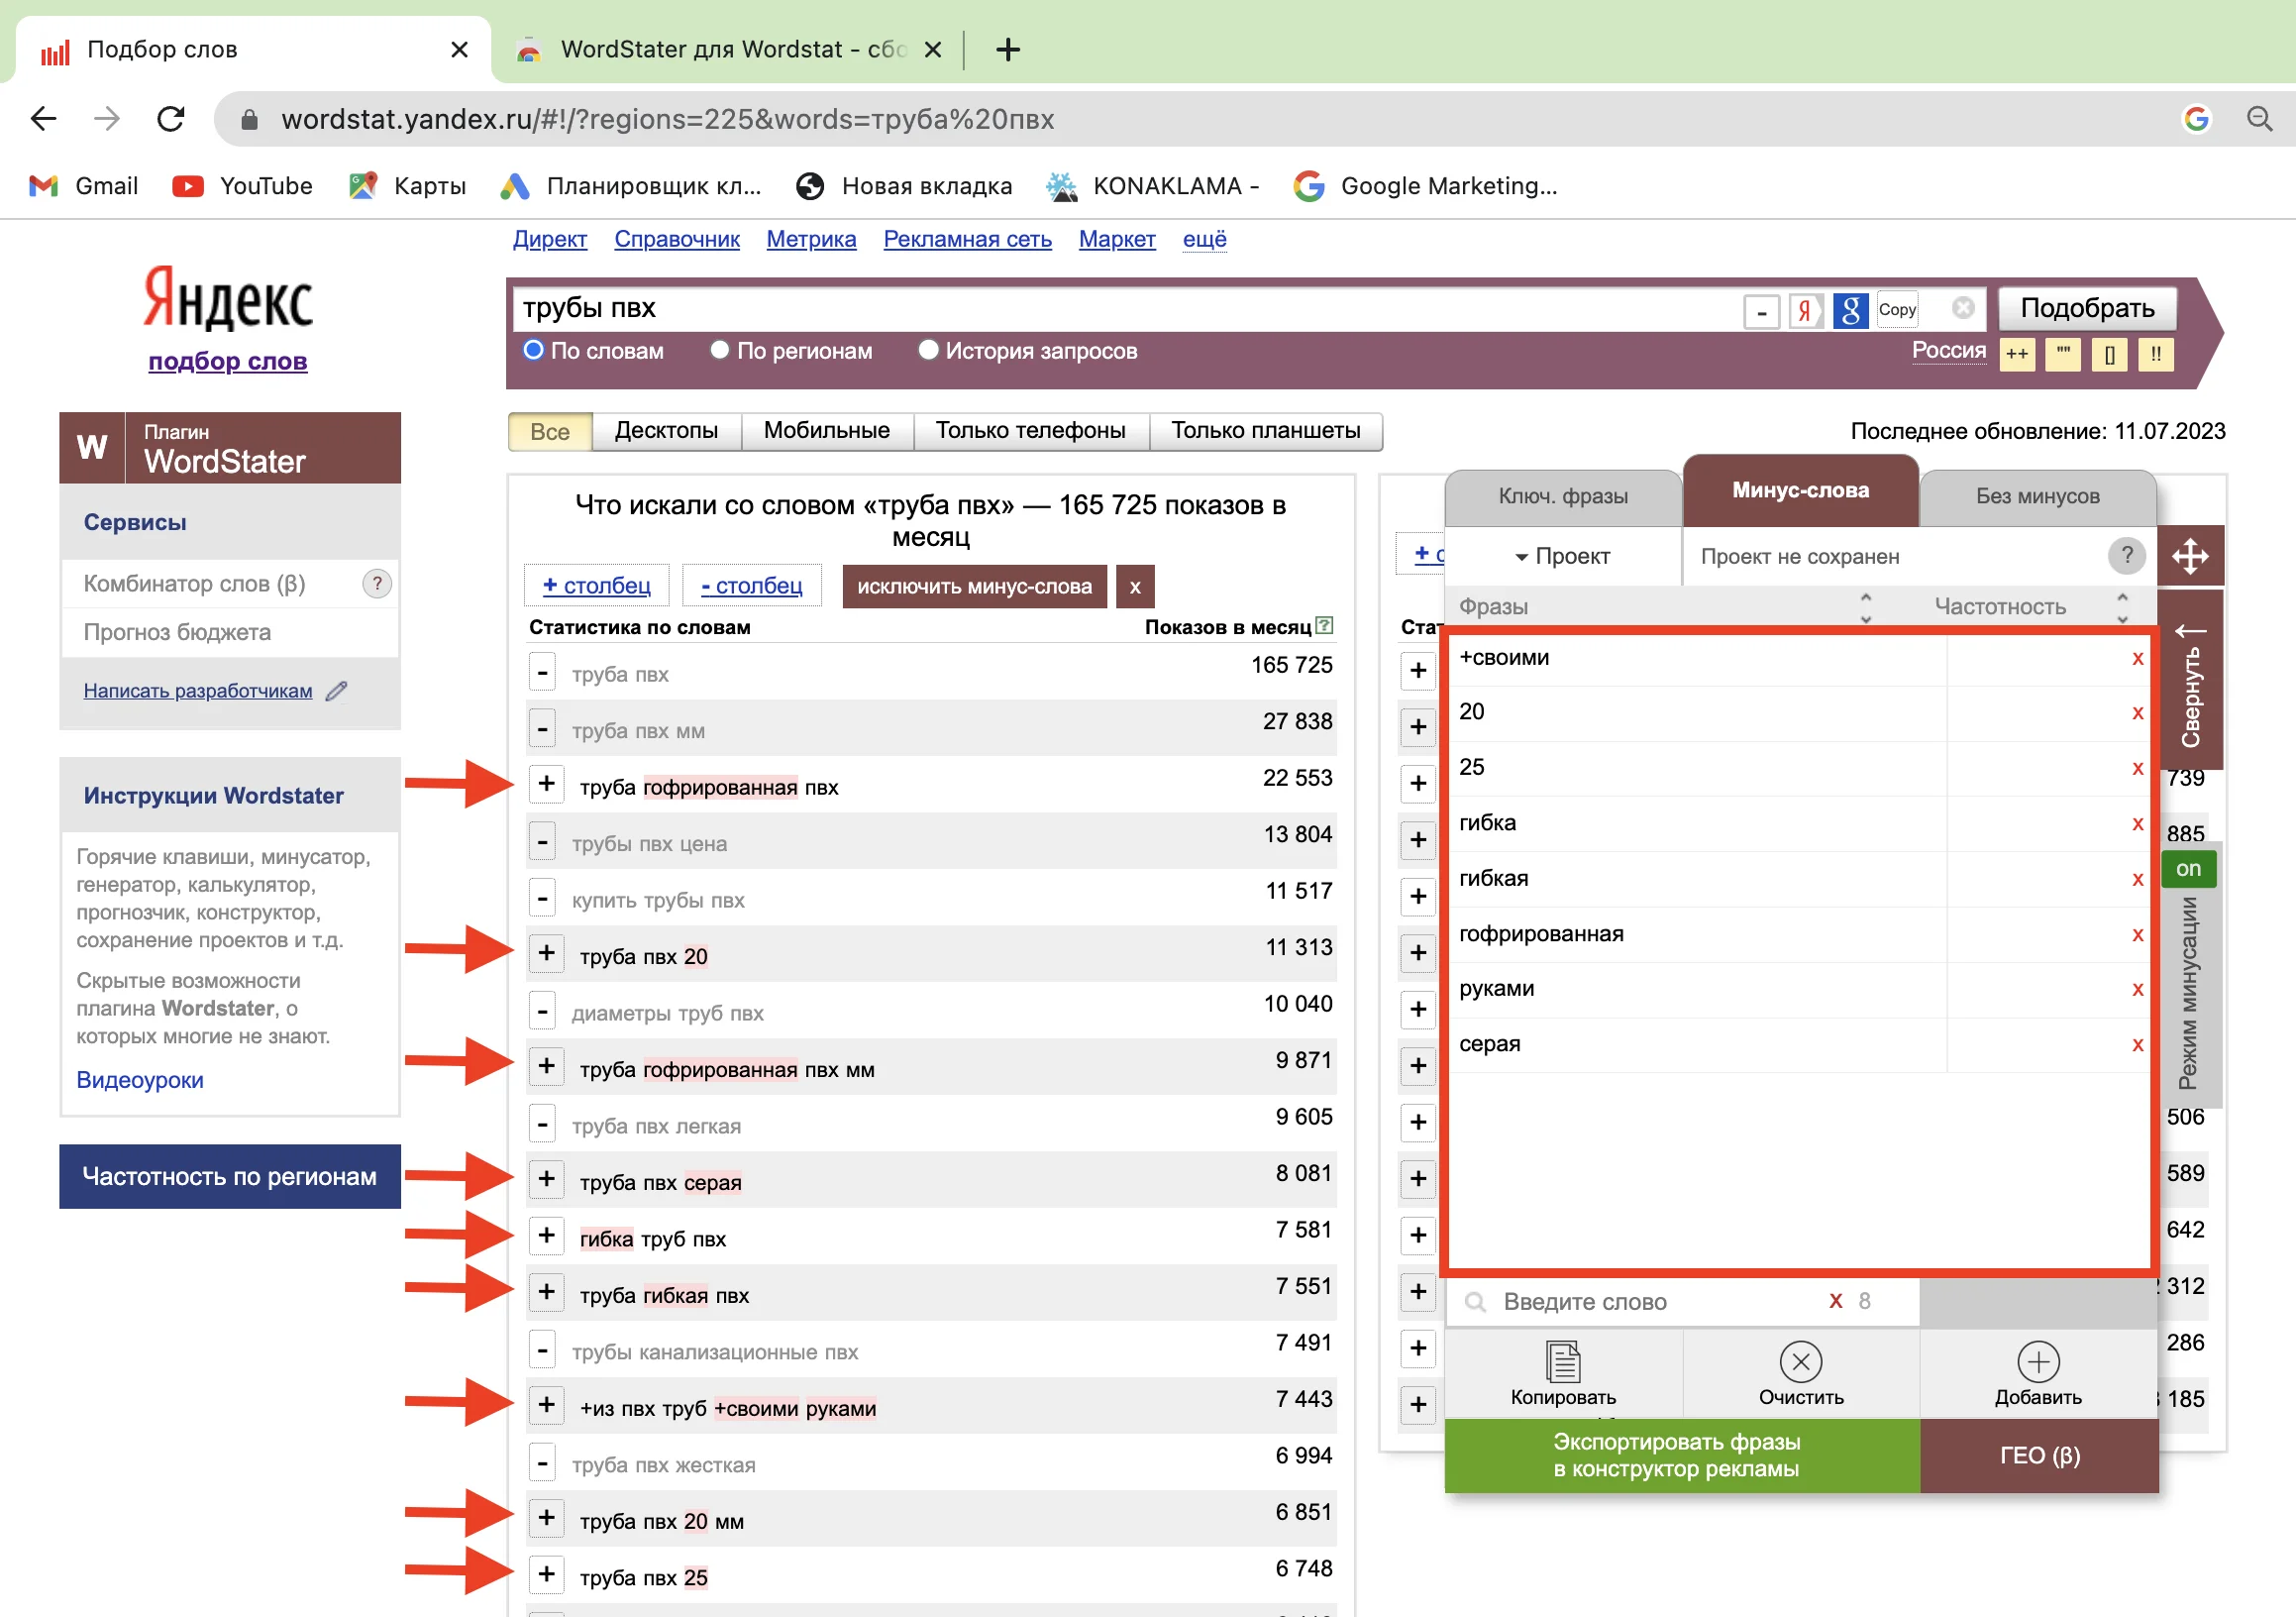This screenshot has height=1617, width=2296.
Task: Click the Copy icon in the search bar
Action: (x=1897, y=309)
